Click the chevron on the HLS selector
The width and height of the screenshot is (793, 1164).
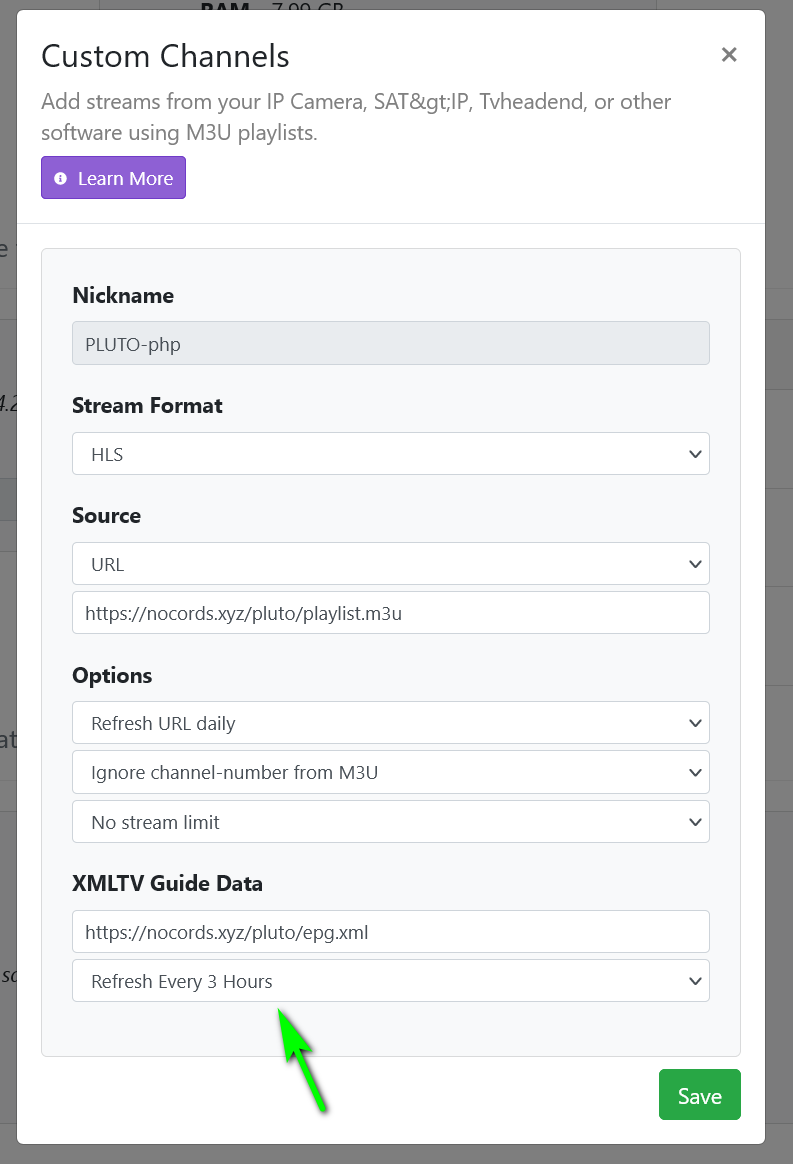coord(695,453)
